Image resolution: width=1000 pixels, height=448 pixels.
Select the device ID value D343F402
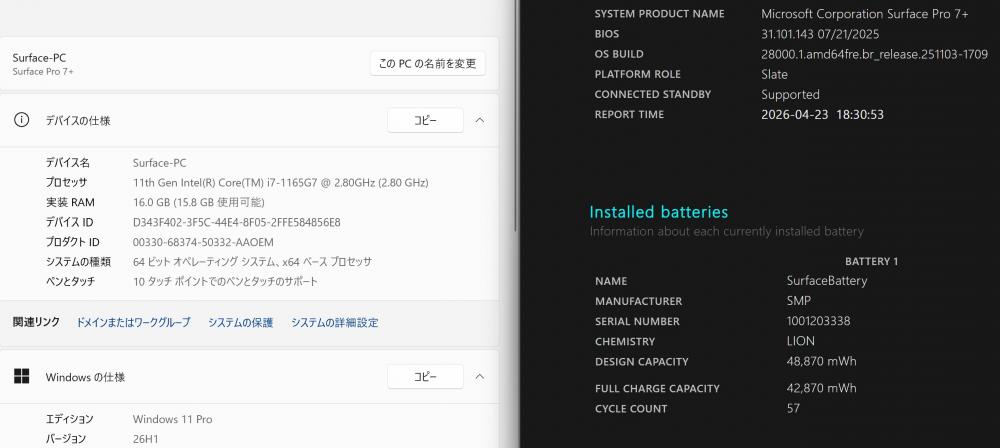tap(237, 222)
